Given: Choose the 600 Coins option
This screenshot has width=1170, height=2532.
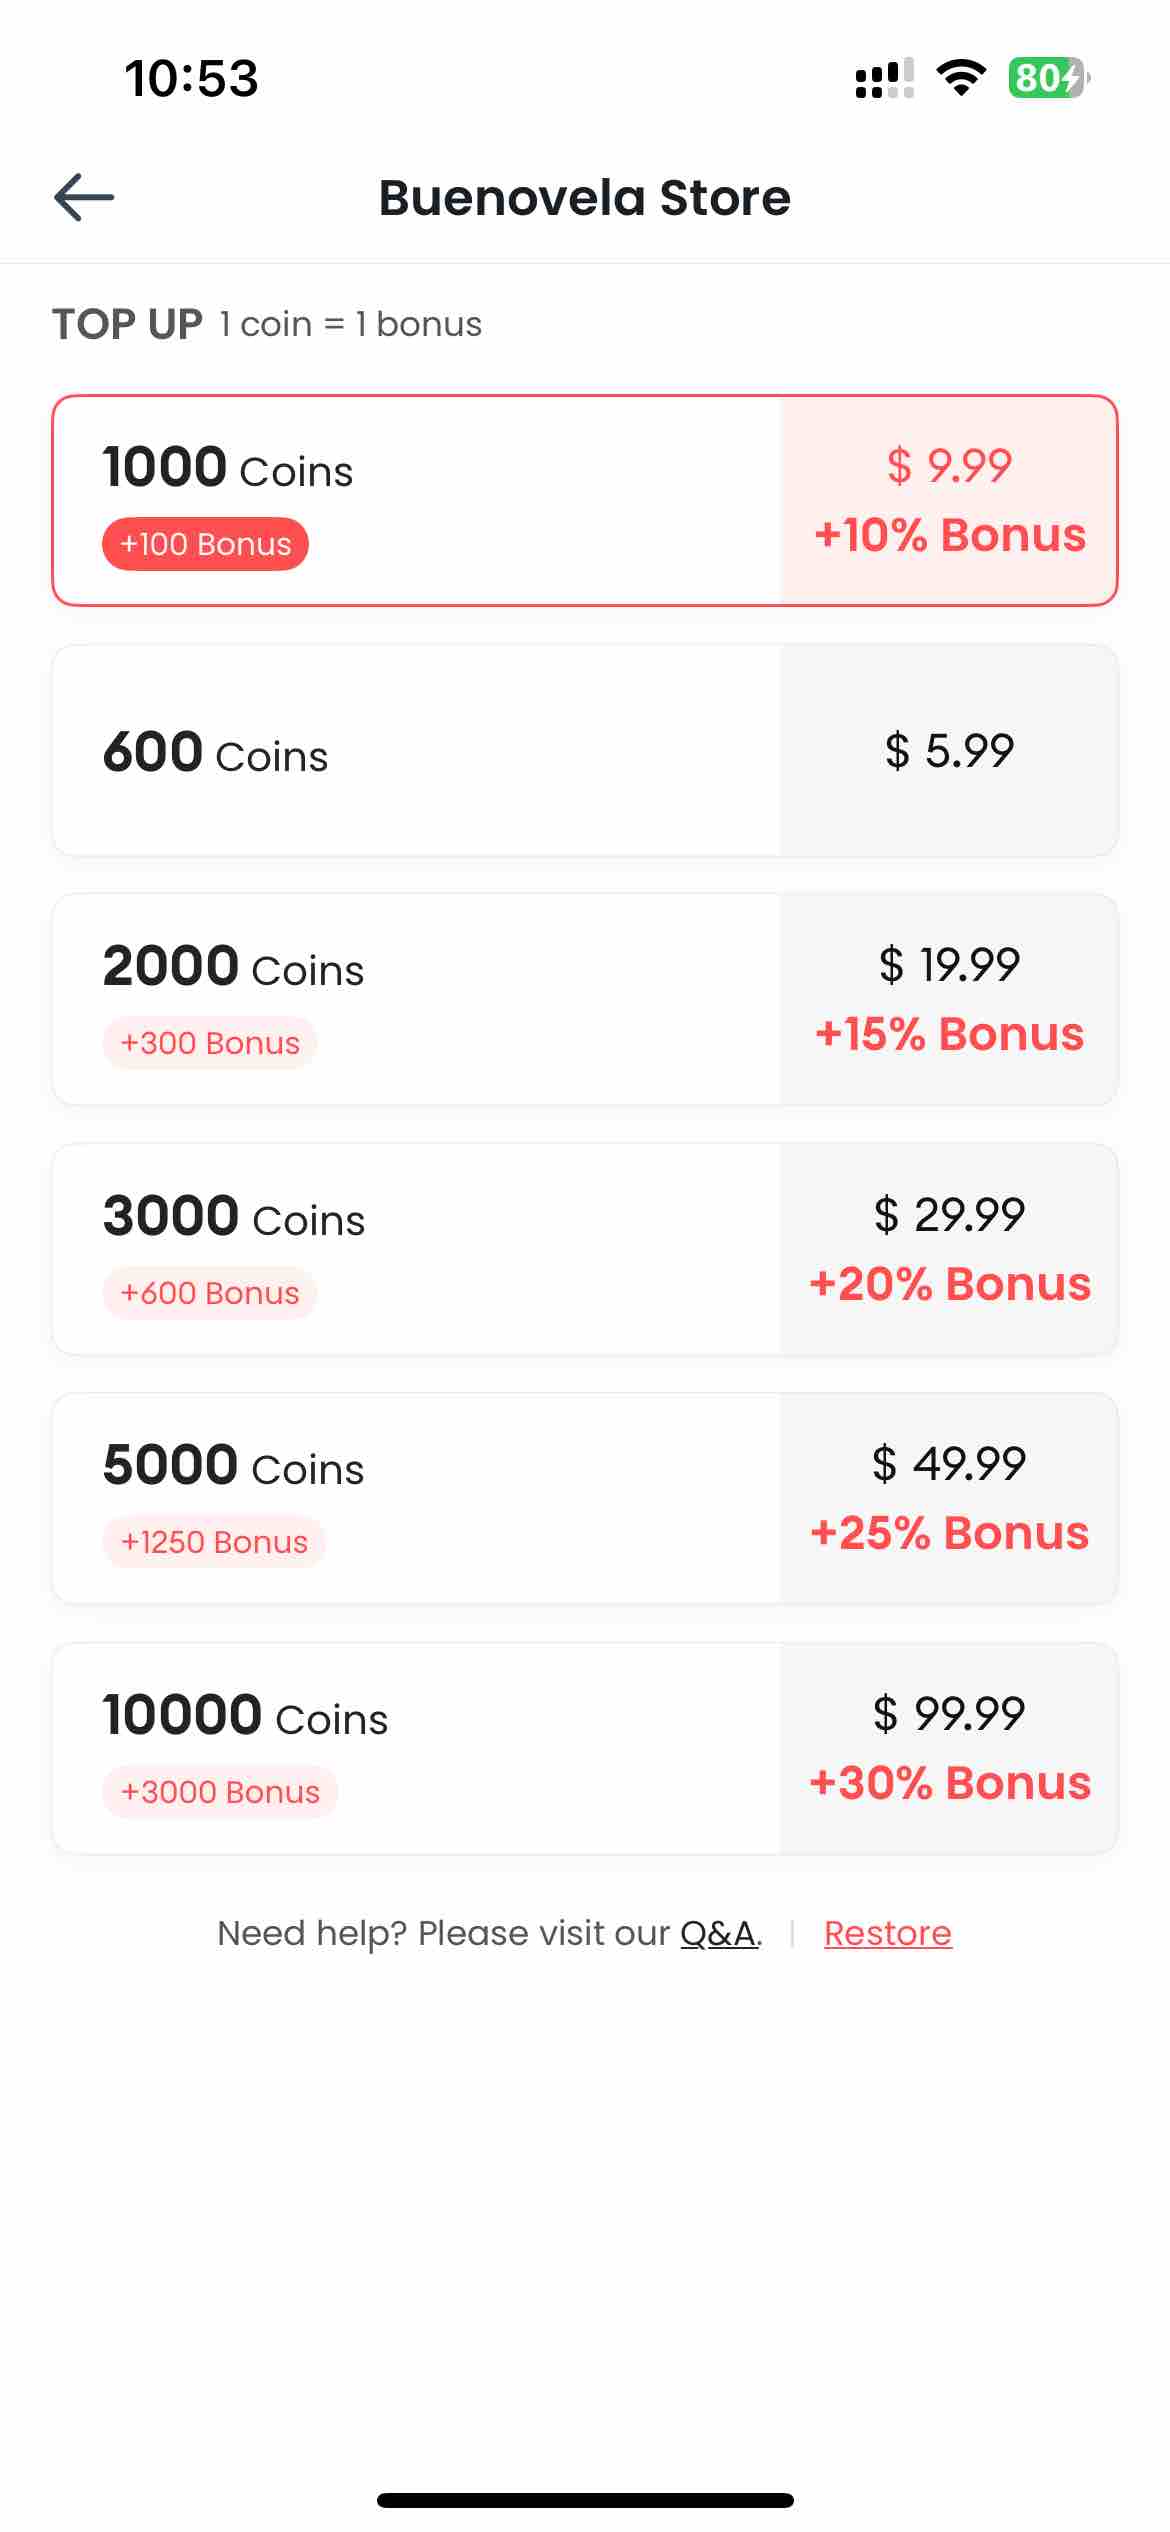Looking at the screenshot, I should pyautogui.click(x=585, y=750).
